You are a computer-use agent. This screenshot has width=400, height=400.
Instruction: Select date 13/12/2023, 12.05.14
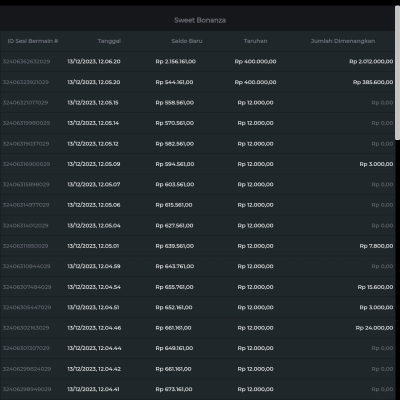point(93,123)
